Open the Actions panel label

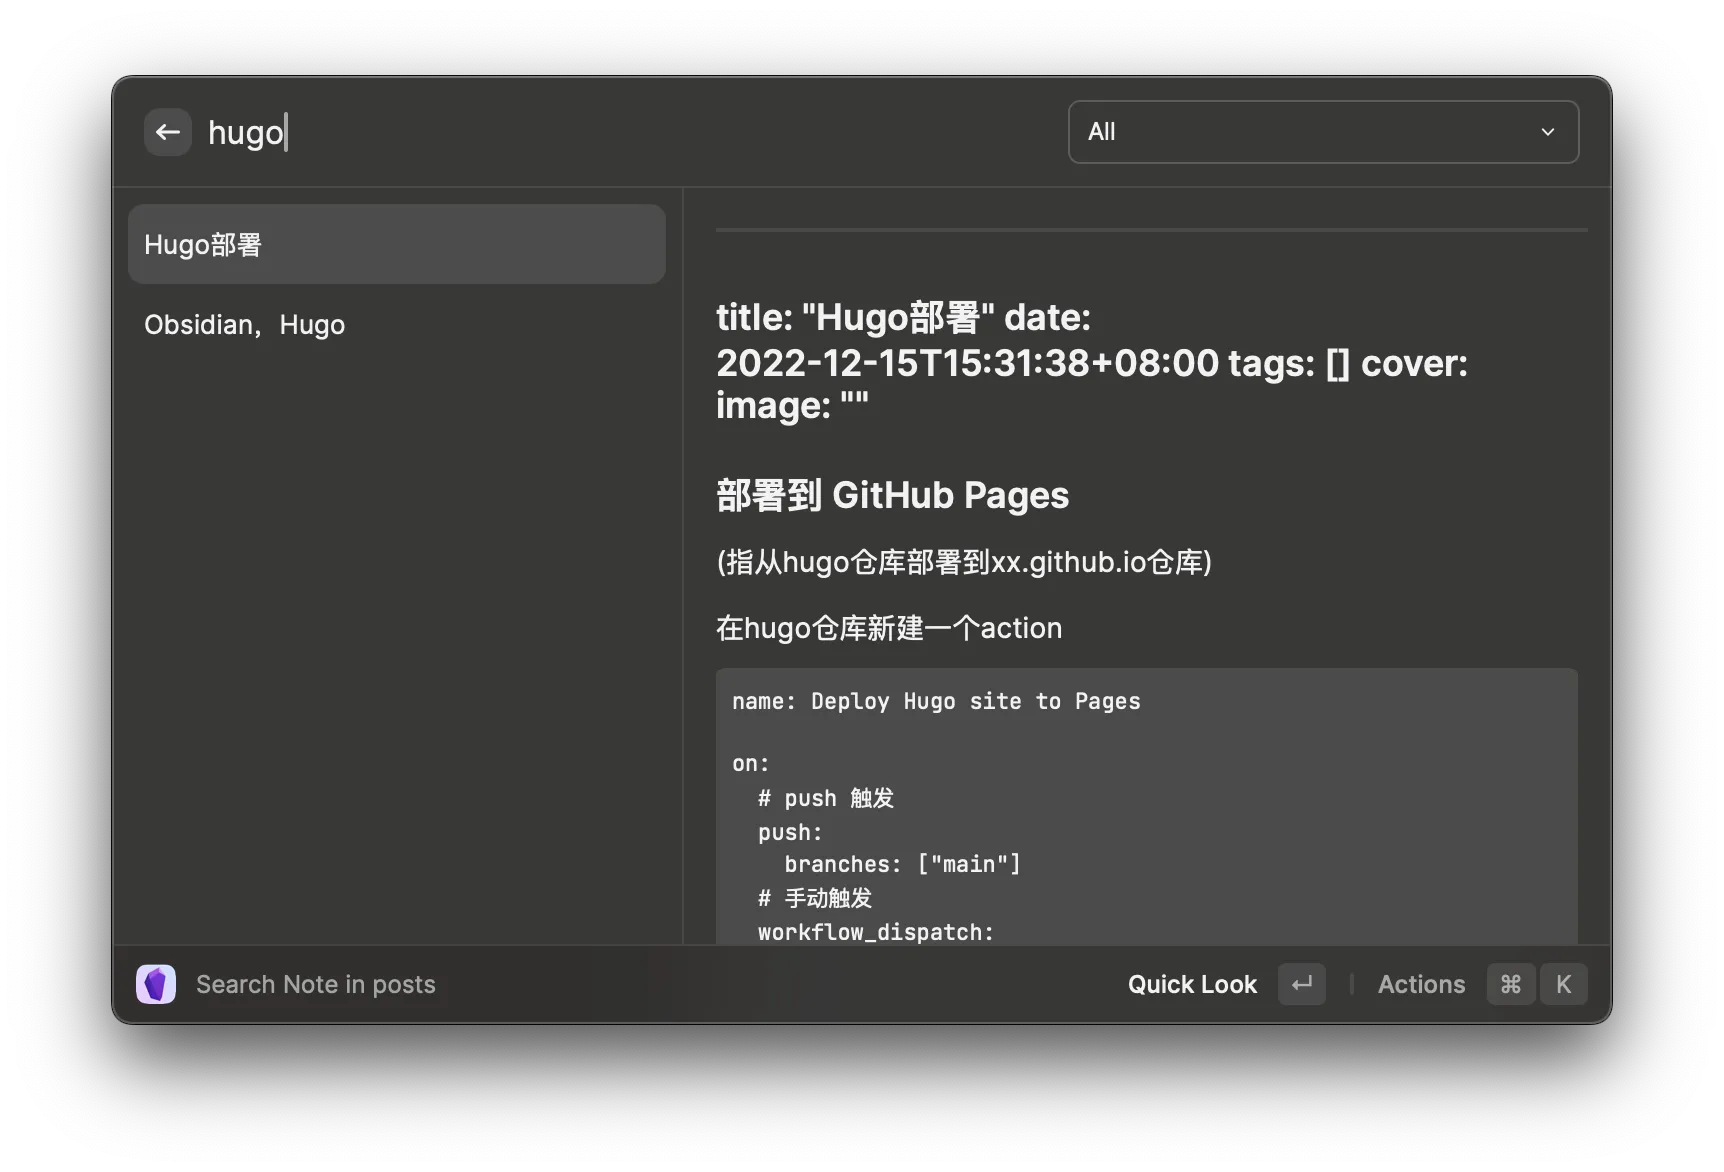[1421, 984]
